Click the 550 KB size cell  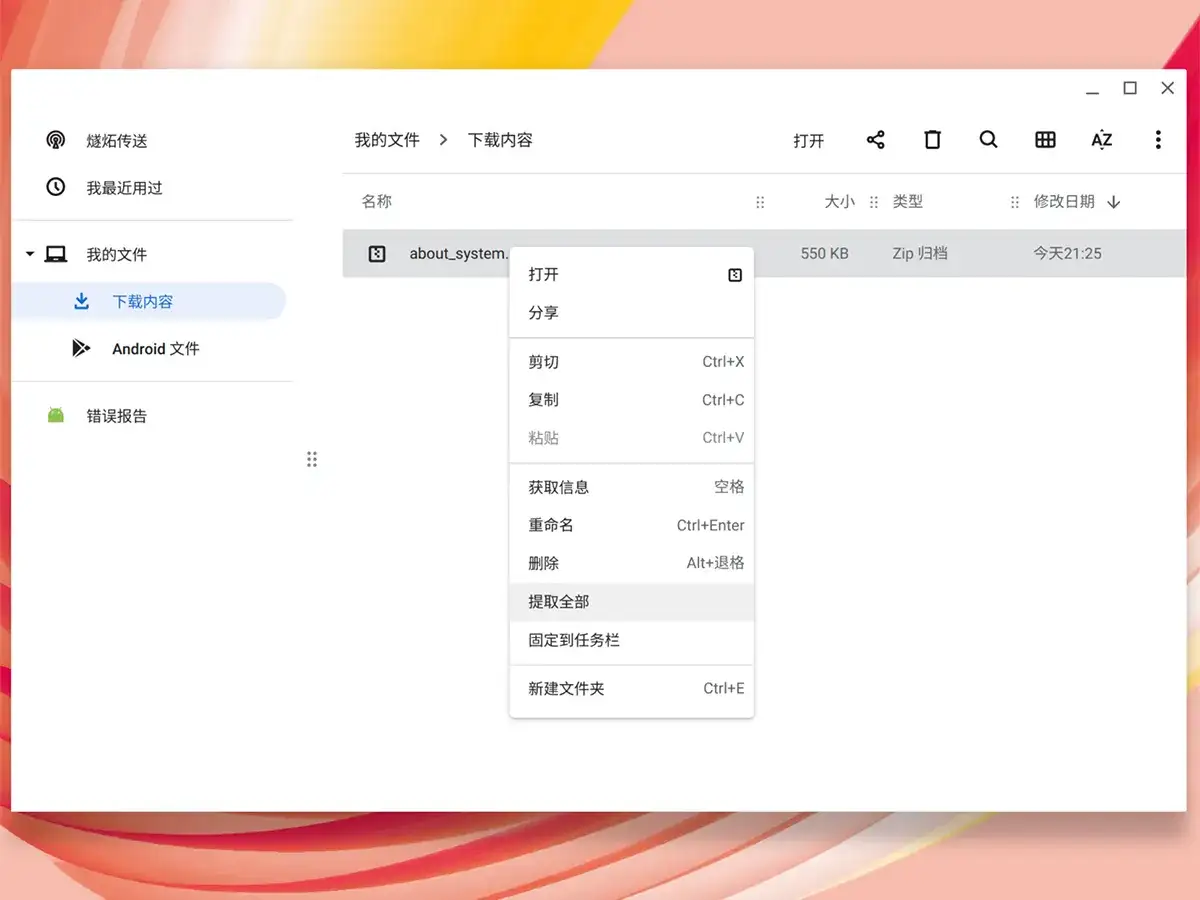tap(824, 254)
